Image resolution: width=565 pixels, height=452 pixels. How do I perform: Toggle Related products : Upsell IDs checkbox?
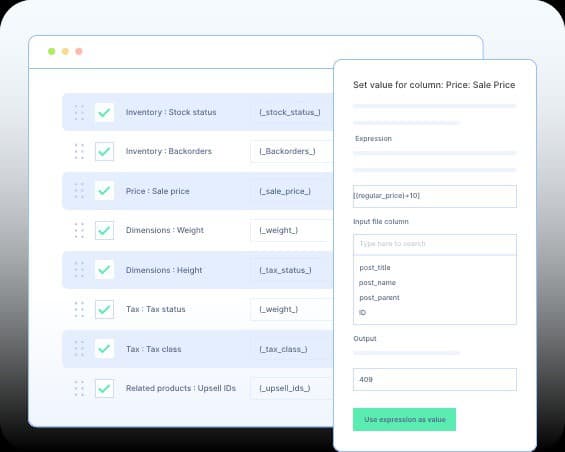[x=104, y=388]
